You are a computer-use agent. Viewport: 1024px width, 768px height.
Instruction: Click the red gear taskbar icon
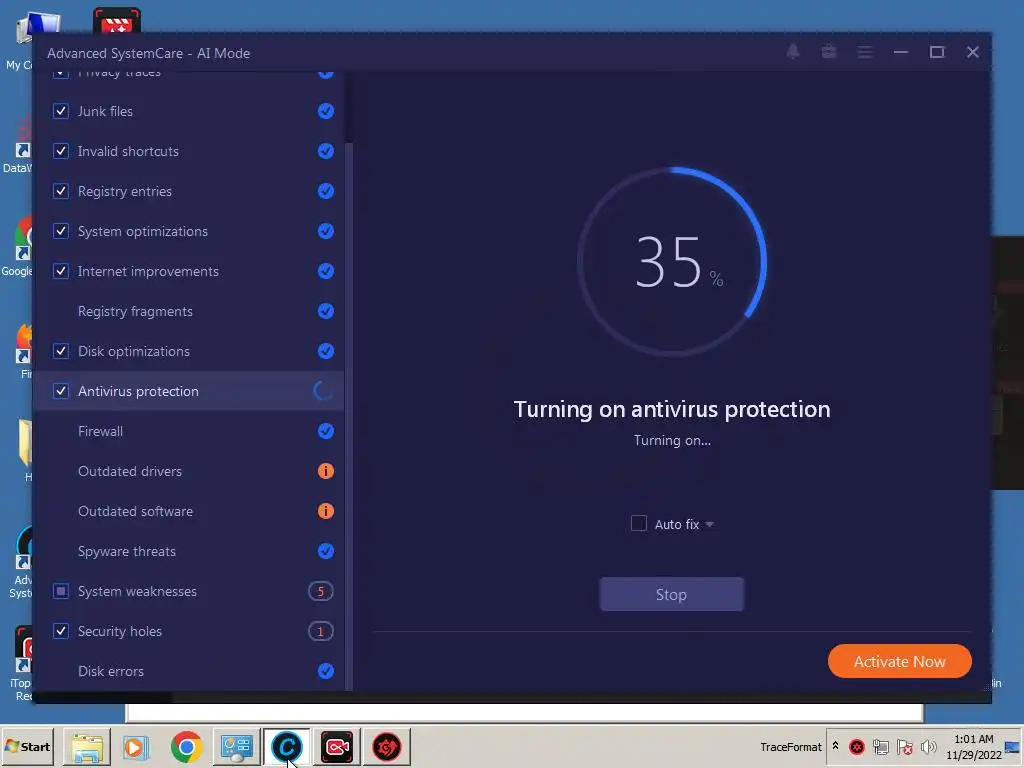tap(387, 746)
